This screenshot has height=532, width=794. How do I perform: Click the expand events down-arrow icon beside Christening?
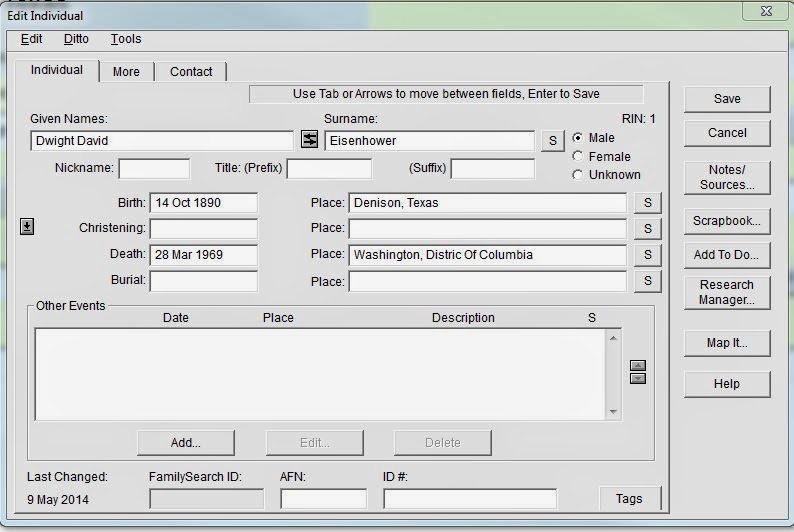27,226
